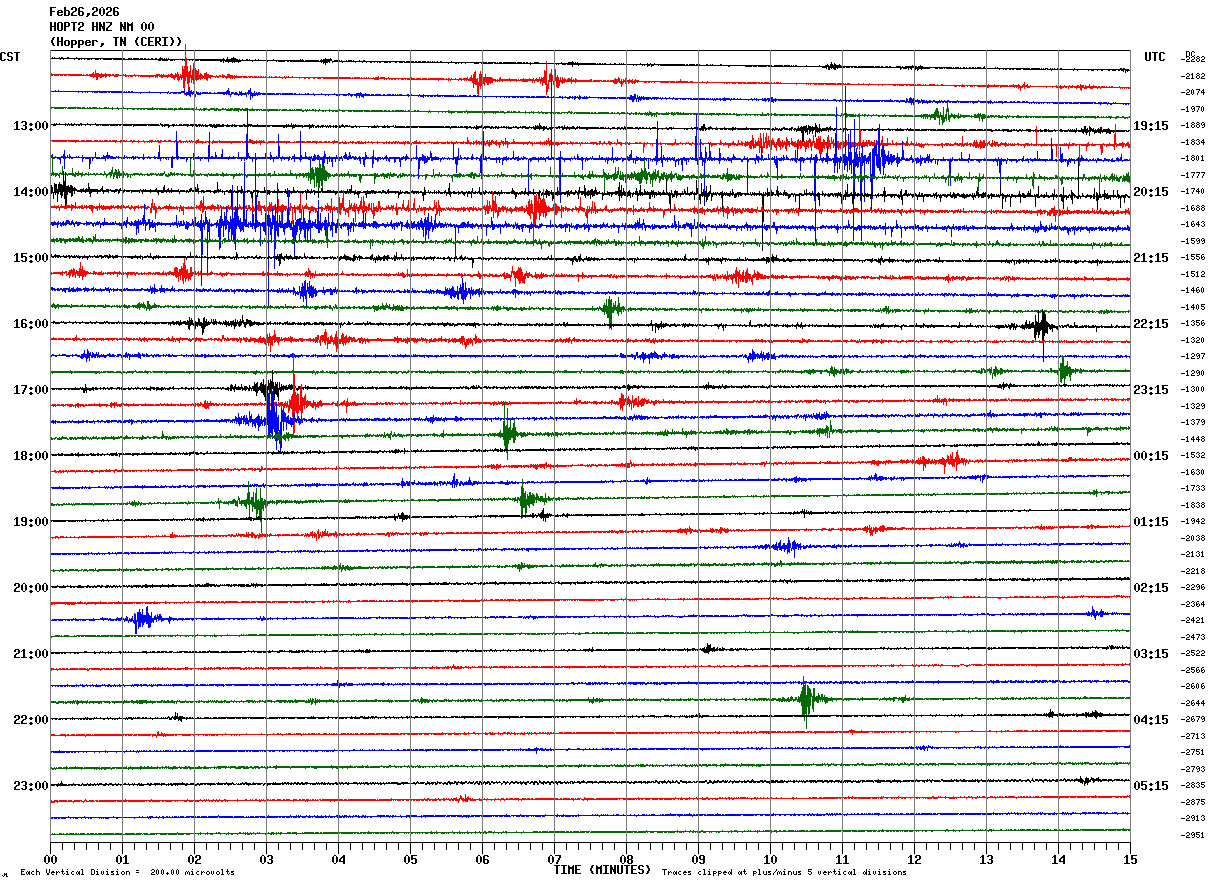Click the '09' minute axis label
The width and height of the screenshot is (1210, 886).
point(698,860)
